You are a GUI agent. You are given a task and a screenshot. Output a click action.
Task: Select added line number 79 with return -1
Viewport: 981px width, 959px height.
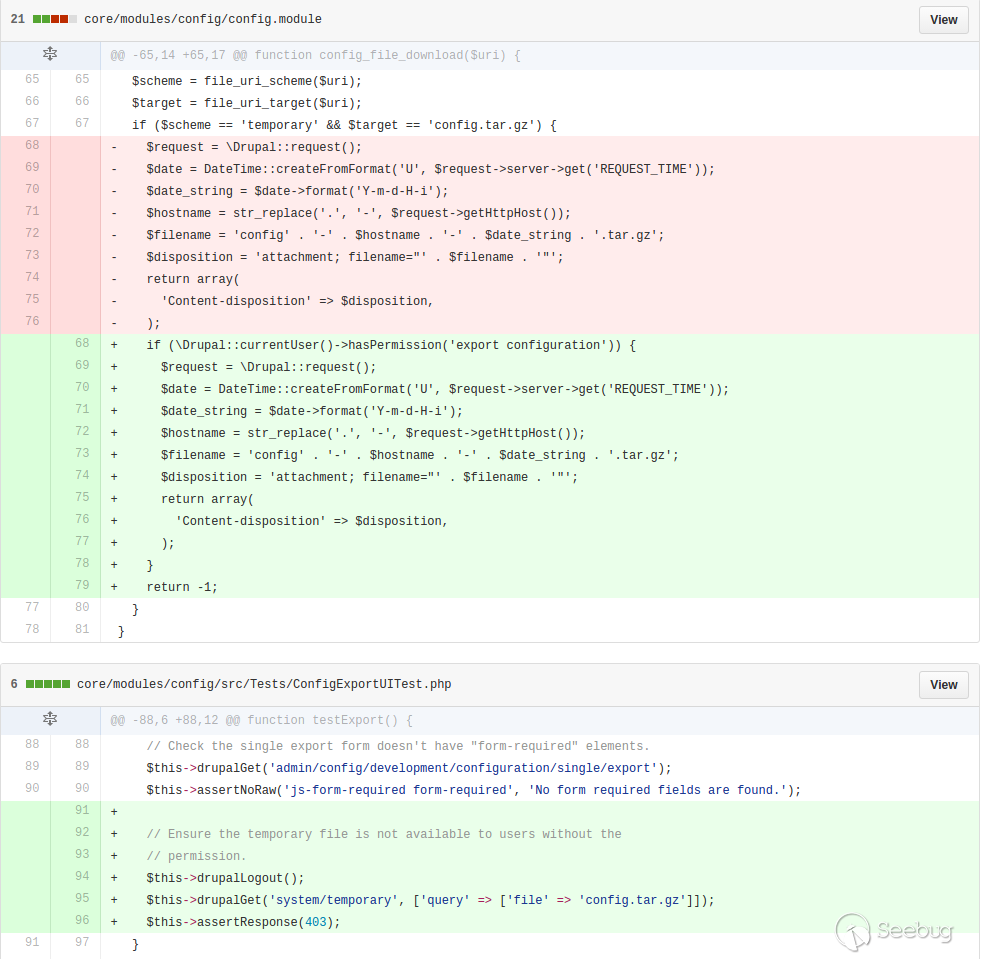pos(81,586)
